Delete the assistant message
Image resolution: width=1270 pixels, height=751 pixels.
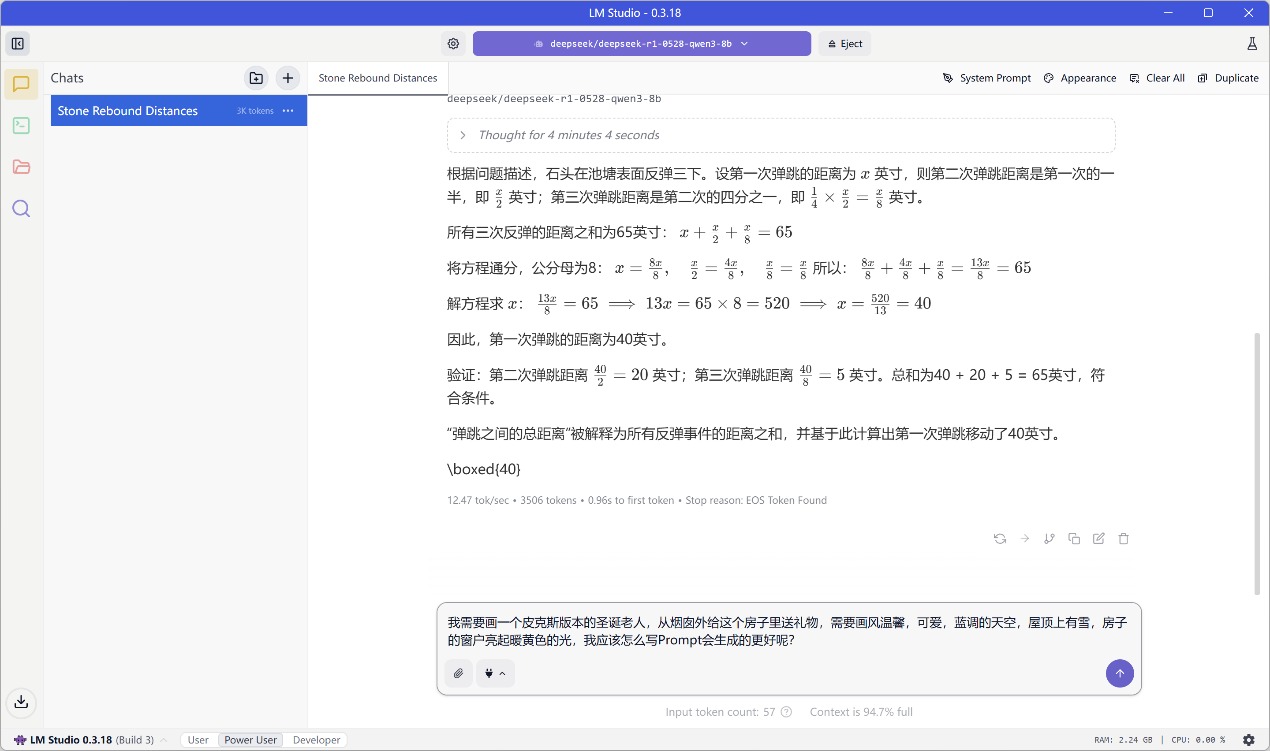(x=1123, y=538)
